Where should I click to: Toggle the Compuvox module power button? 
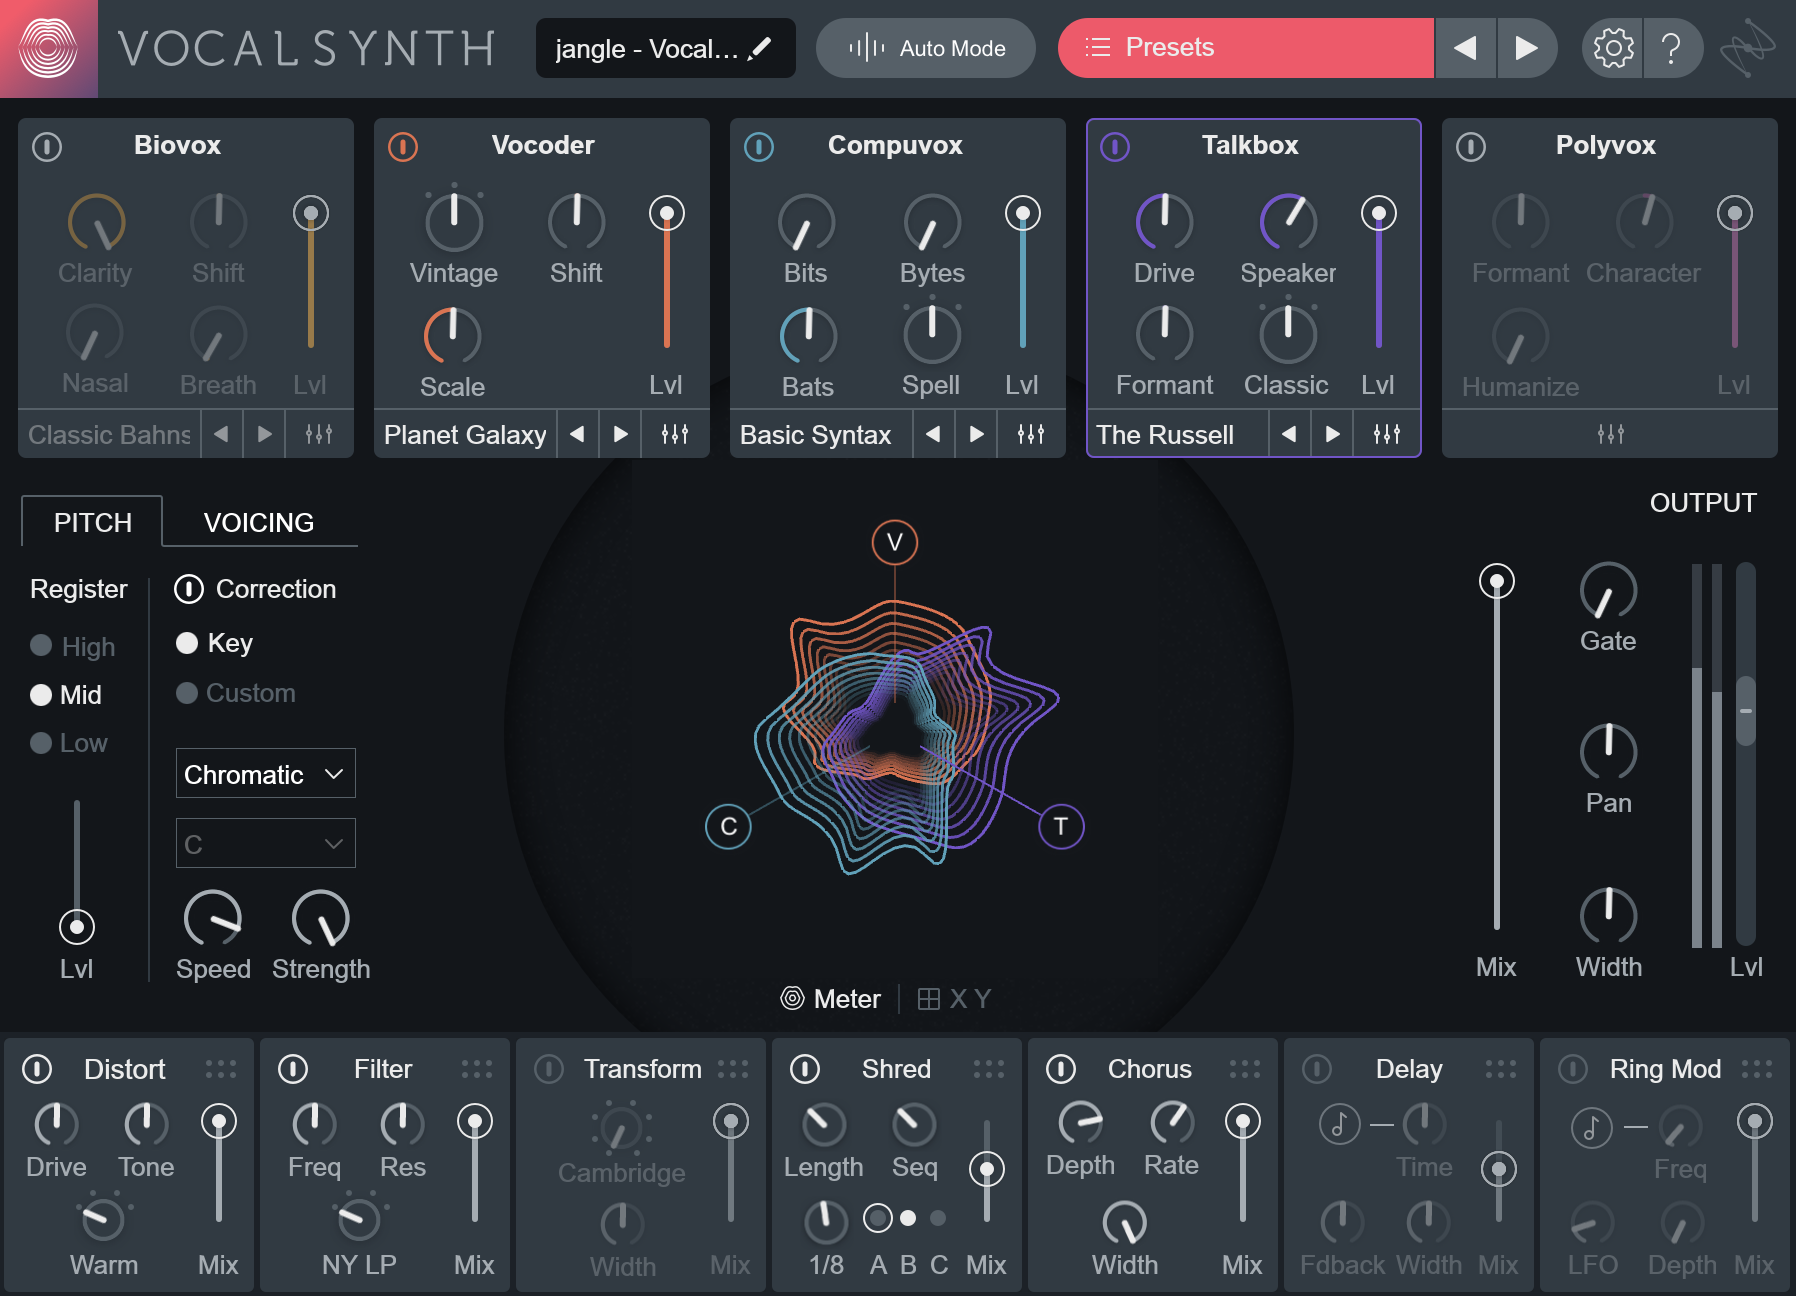[759, 147]
